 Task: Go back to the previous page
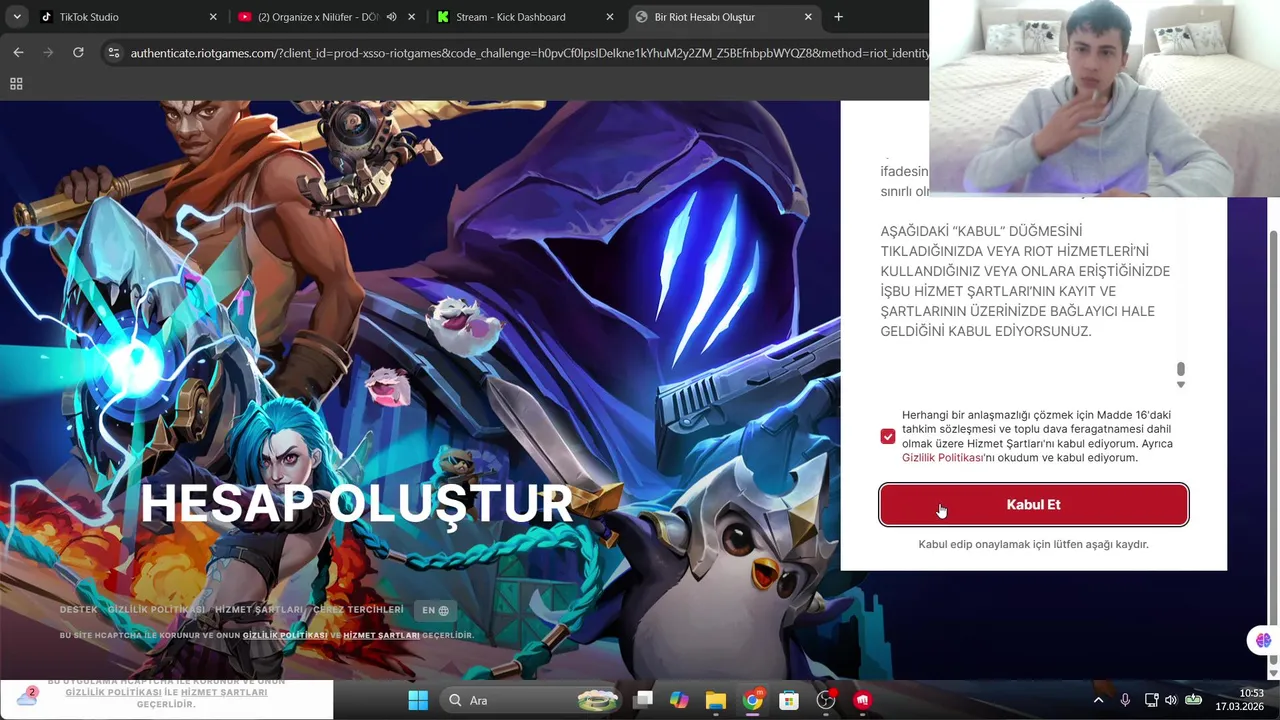point(18,52)
